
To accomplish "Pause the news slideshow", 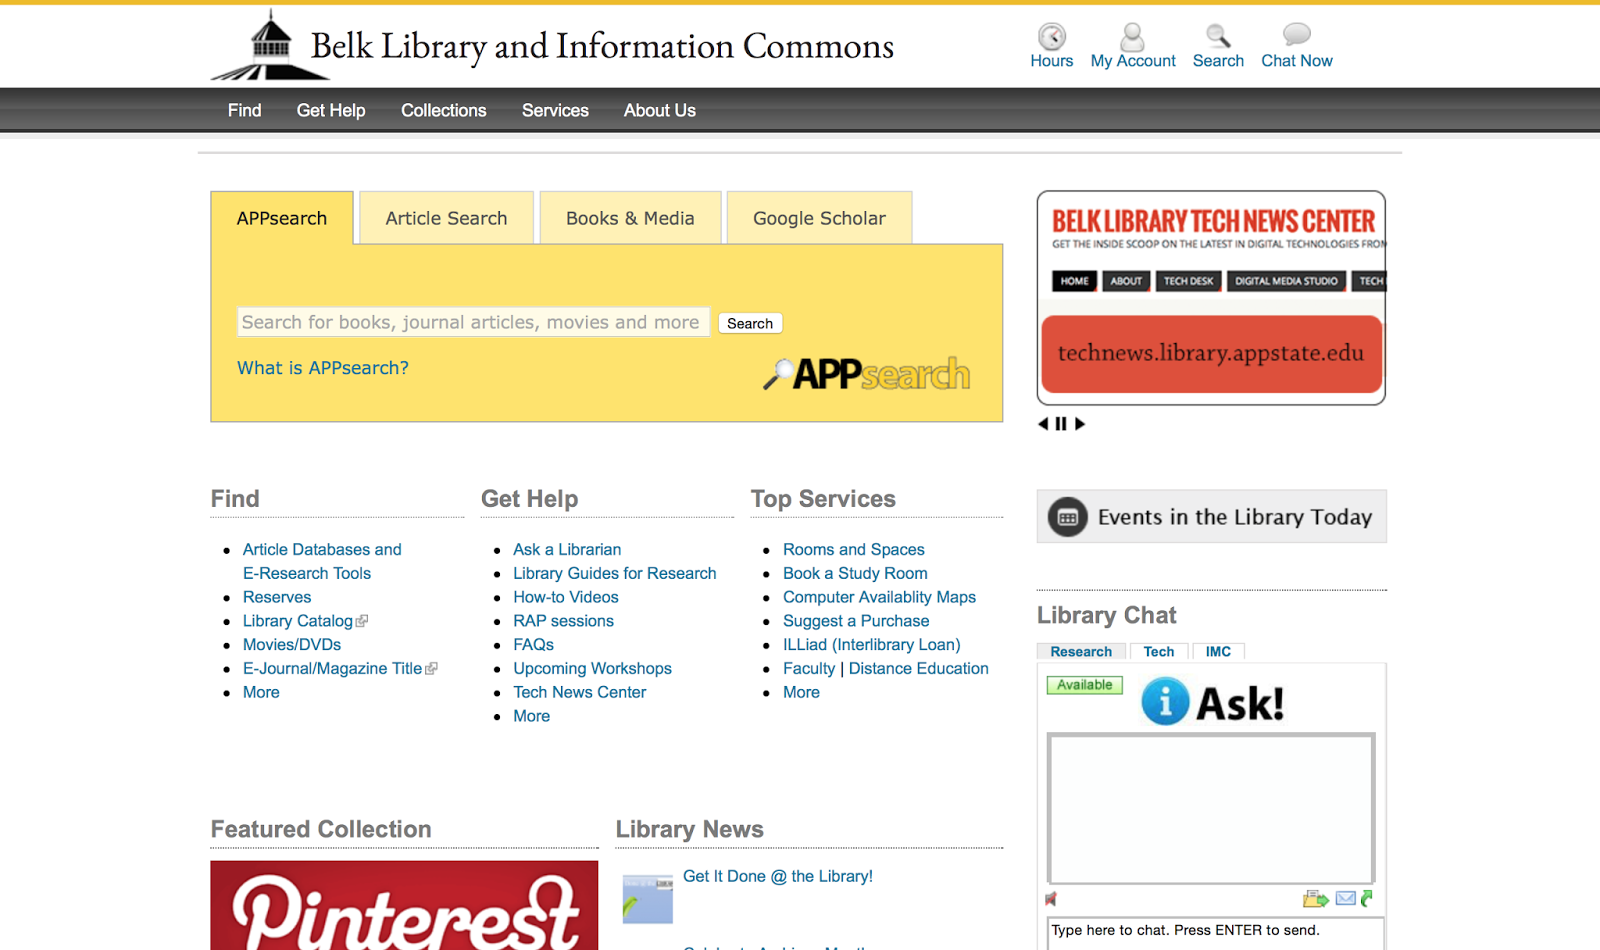I will pos(1061,424).
